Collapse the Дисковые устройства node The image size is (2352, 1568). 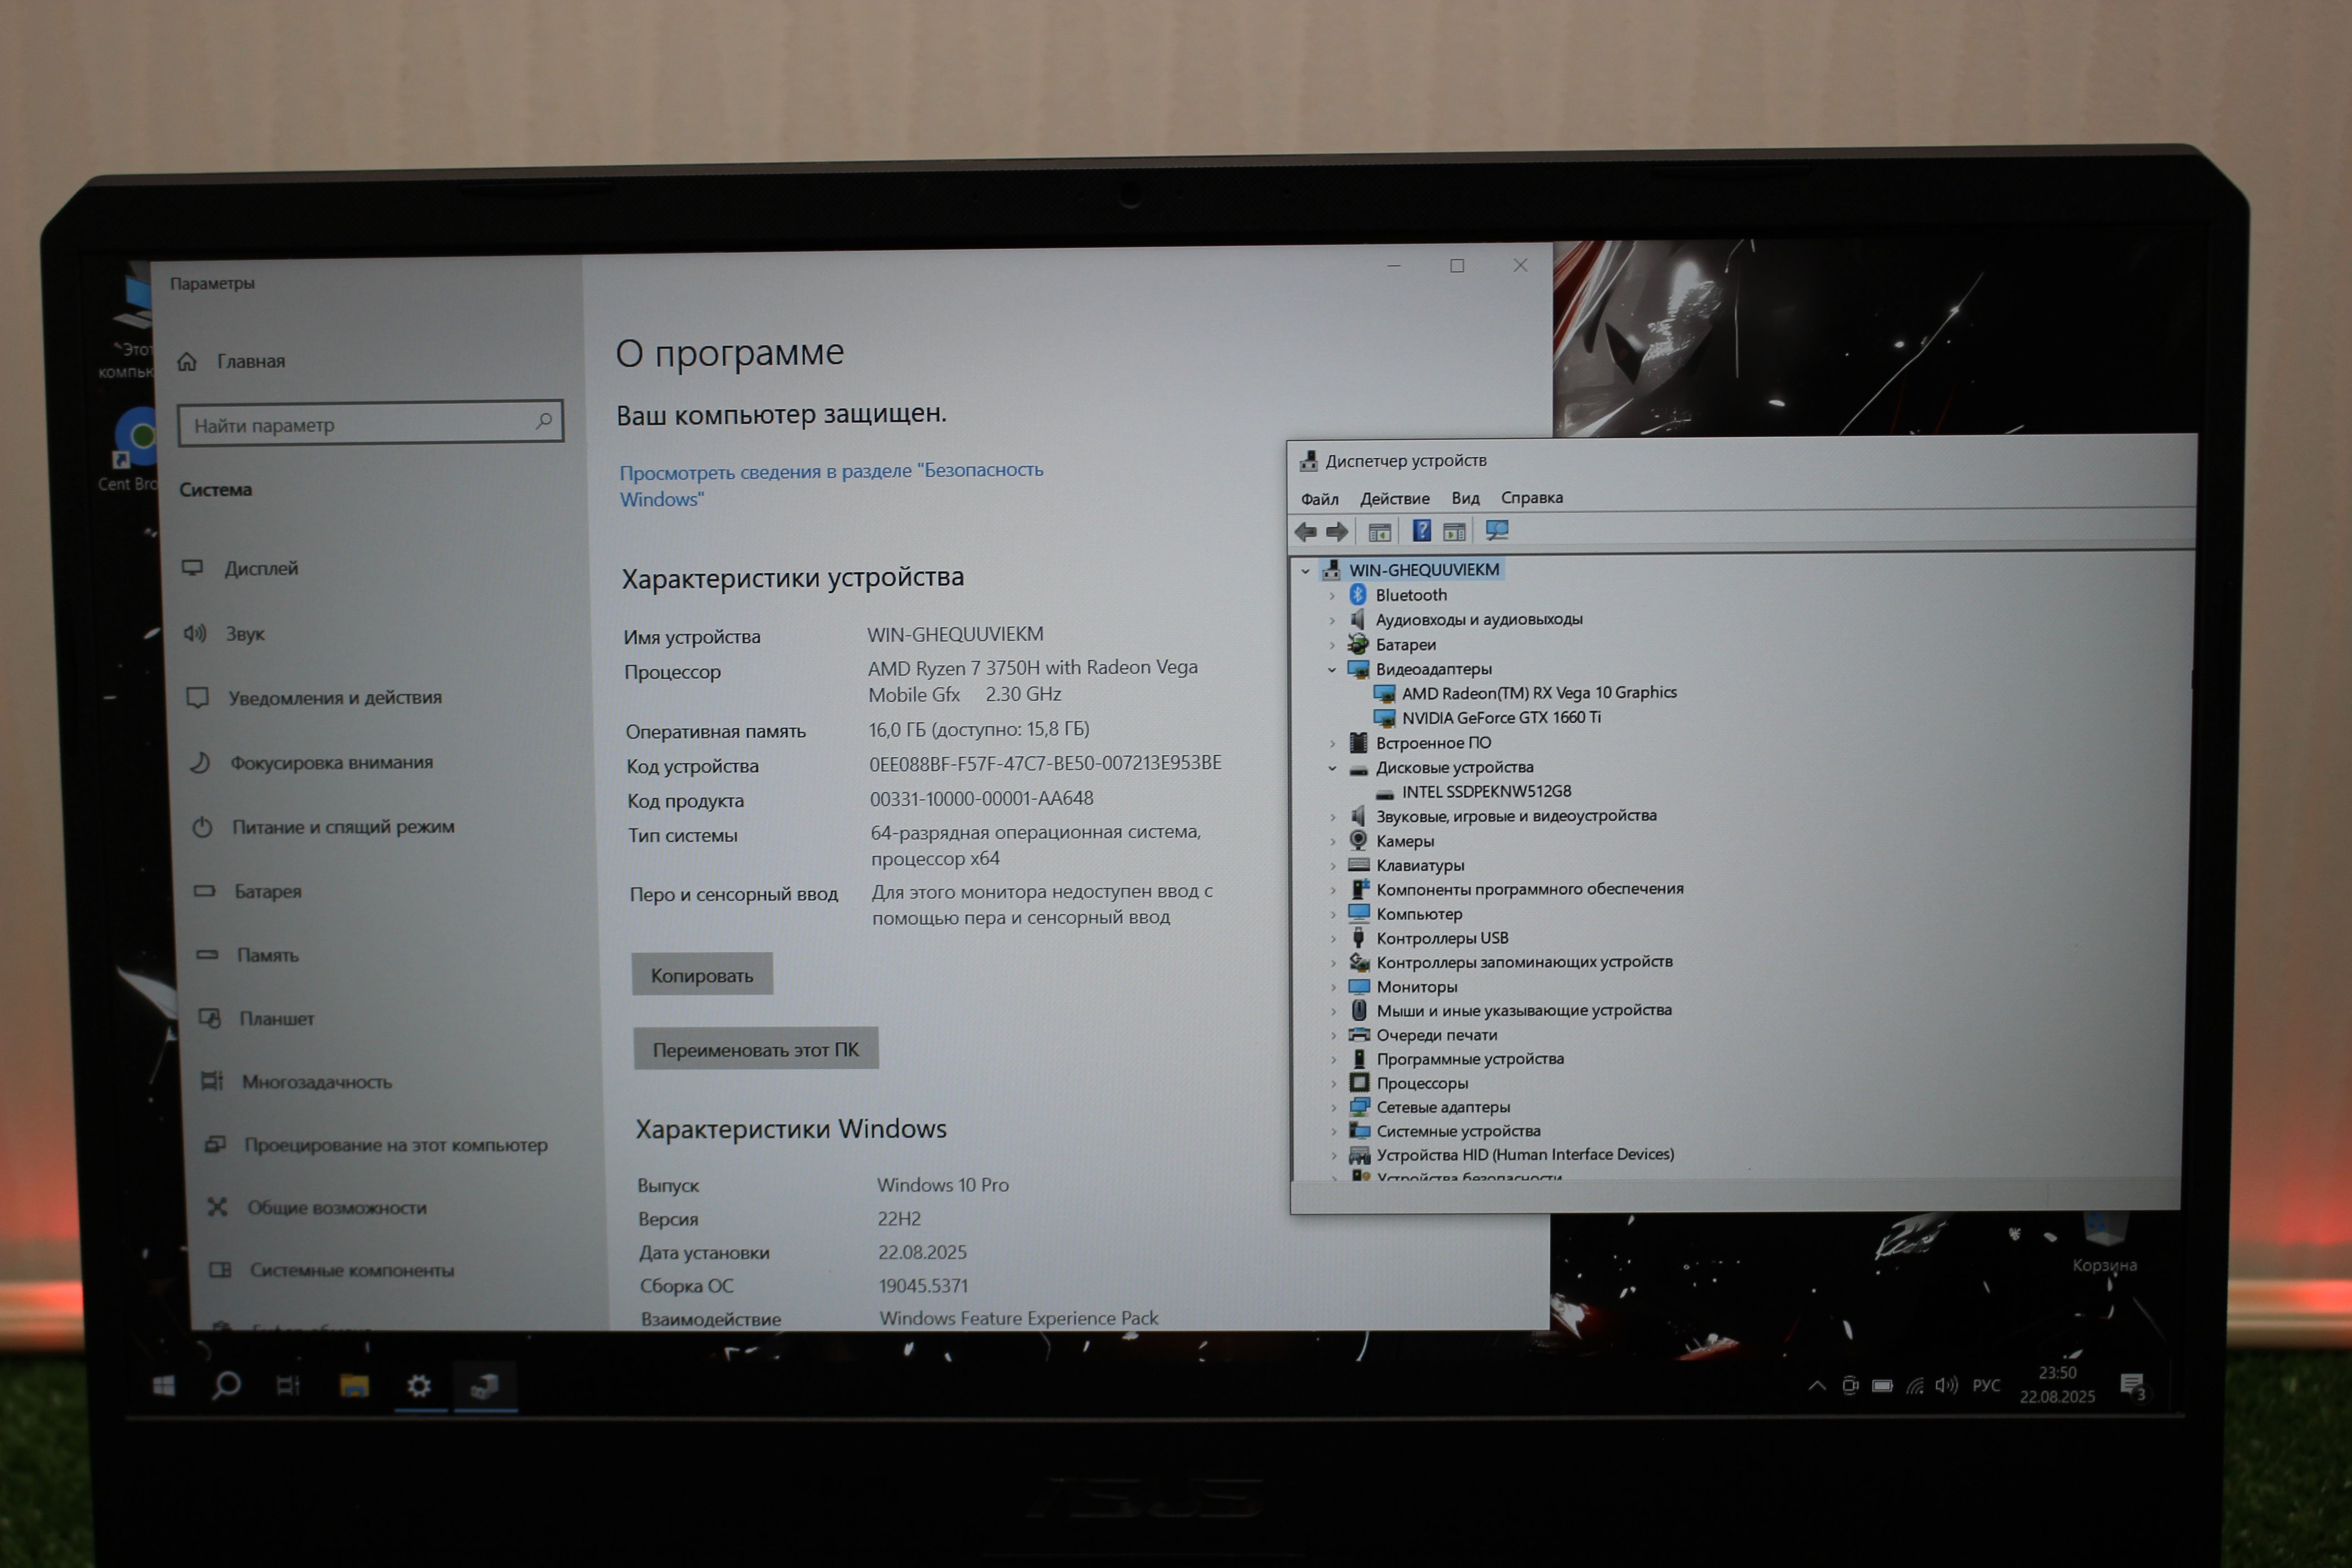coord(1332,768)
